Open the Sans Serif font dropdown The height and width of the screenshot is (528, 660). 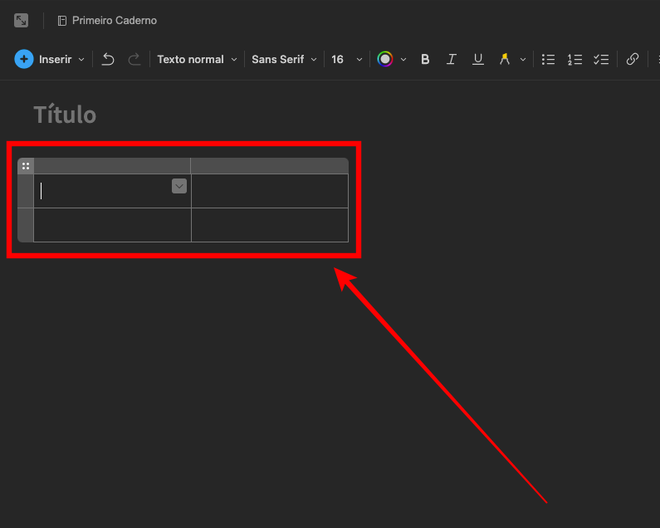pyautogui.click(x=284, y=59)
